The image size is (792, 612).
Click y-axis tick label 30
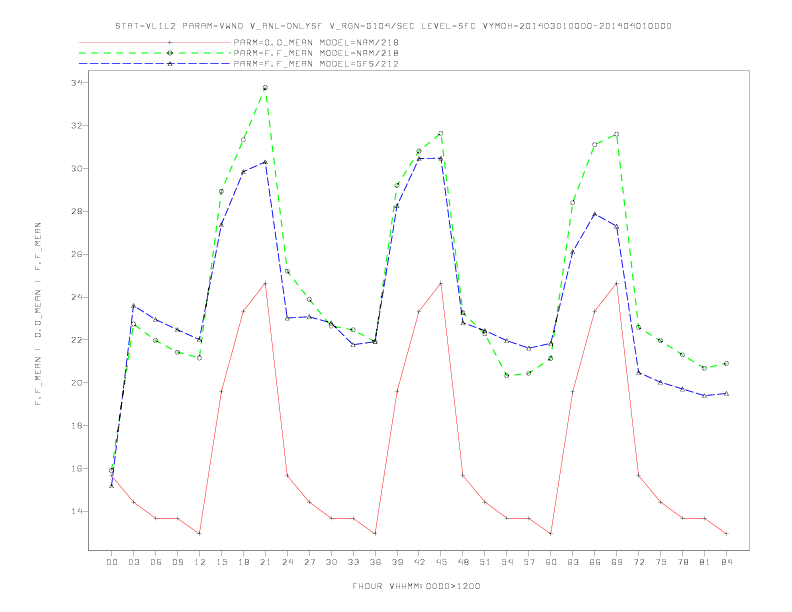76,168
